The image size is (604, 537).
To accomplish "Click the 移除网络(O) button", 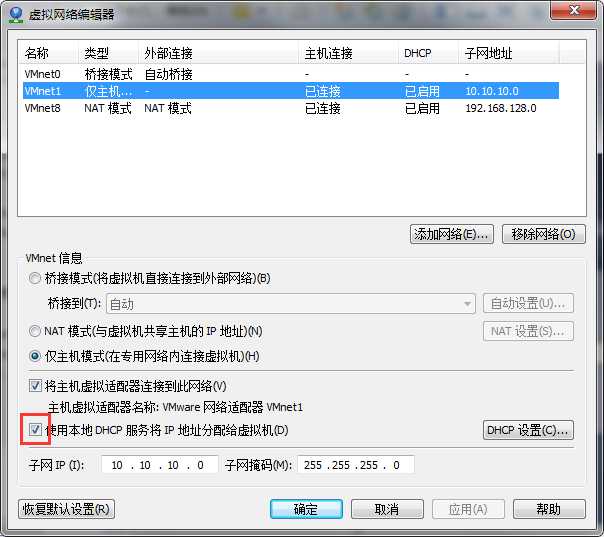I will point(544,234).
